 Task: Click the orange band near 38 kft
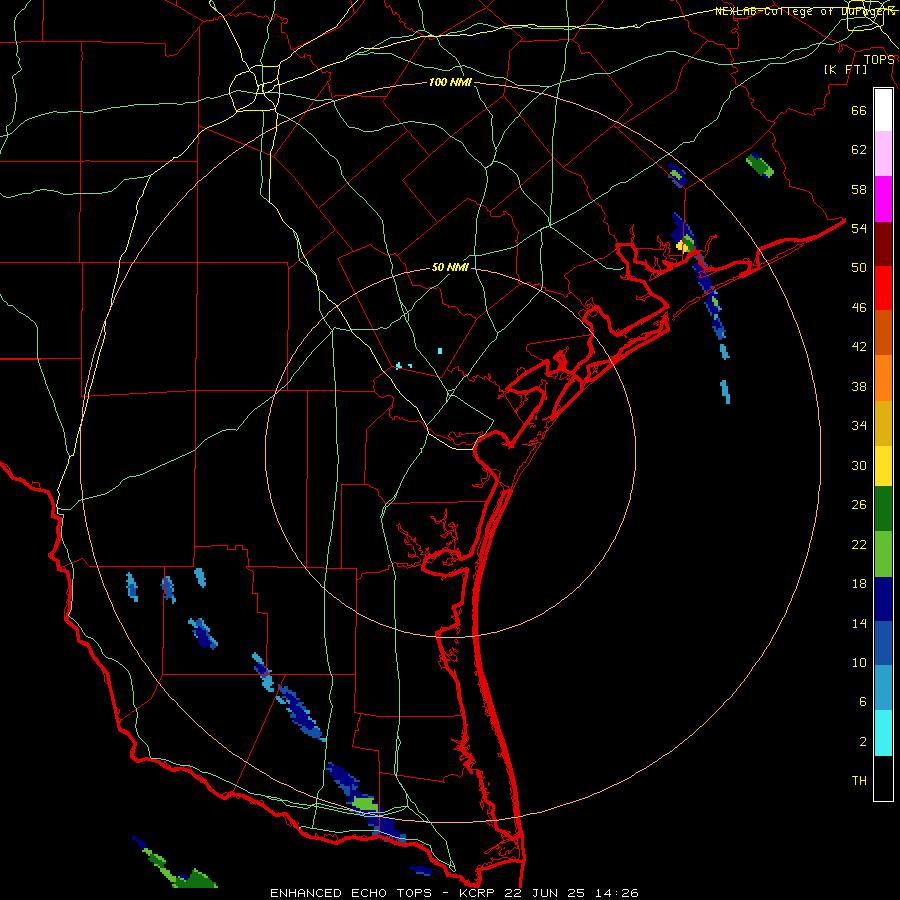pyautogui.click(x=883, y=378)
